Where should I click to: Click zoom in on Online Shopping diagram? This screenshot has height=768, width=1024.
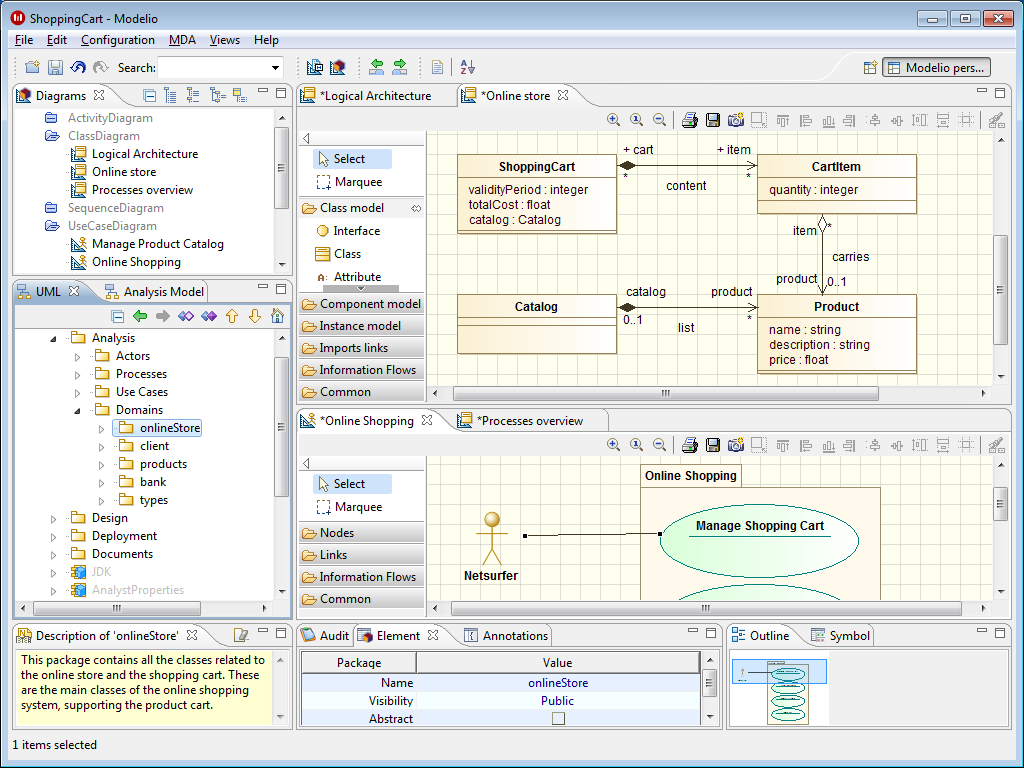tap(613, 445)
